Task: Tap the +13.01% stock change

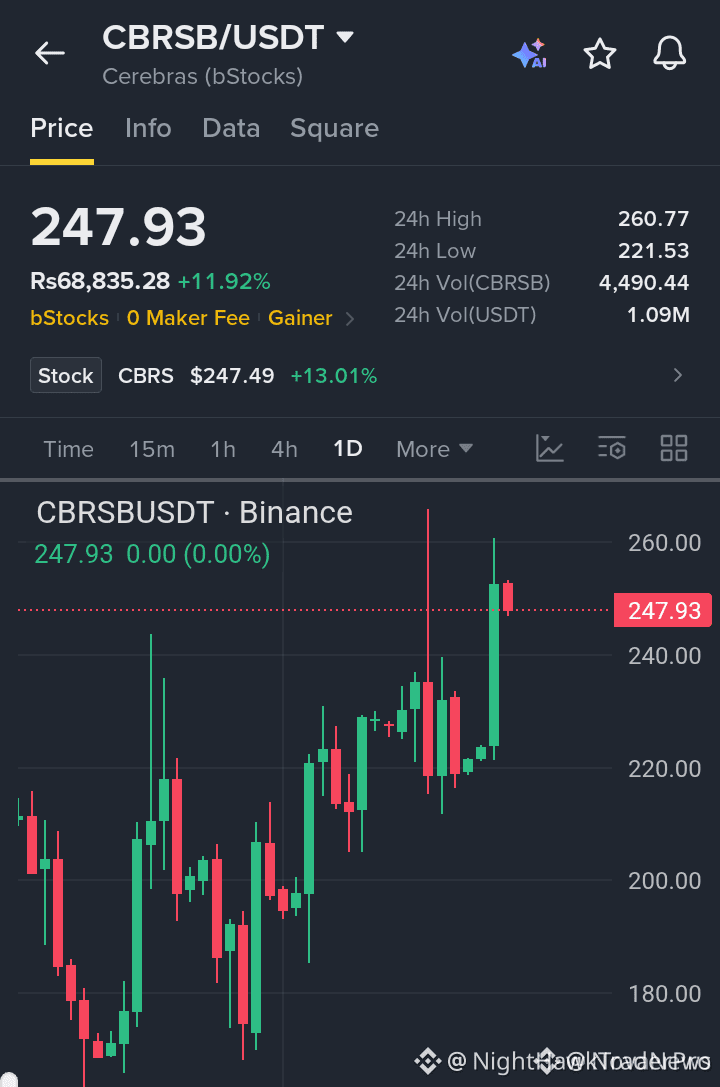Action: point(334,376)
